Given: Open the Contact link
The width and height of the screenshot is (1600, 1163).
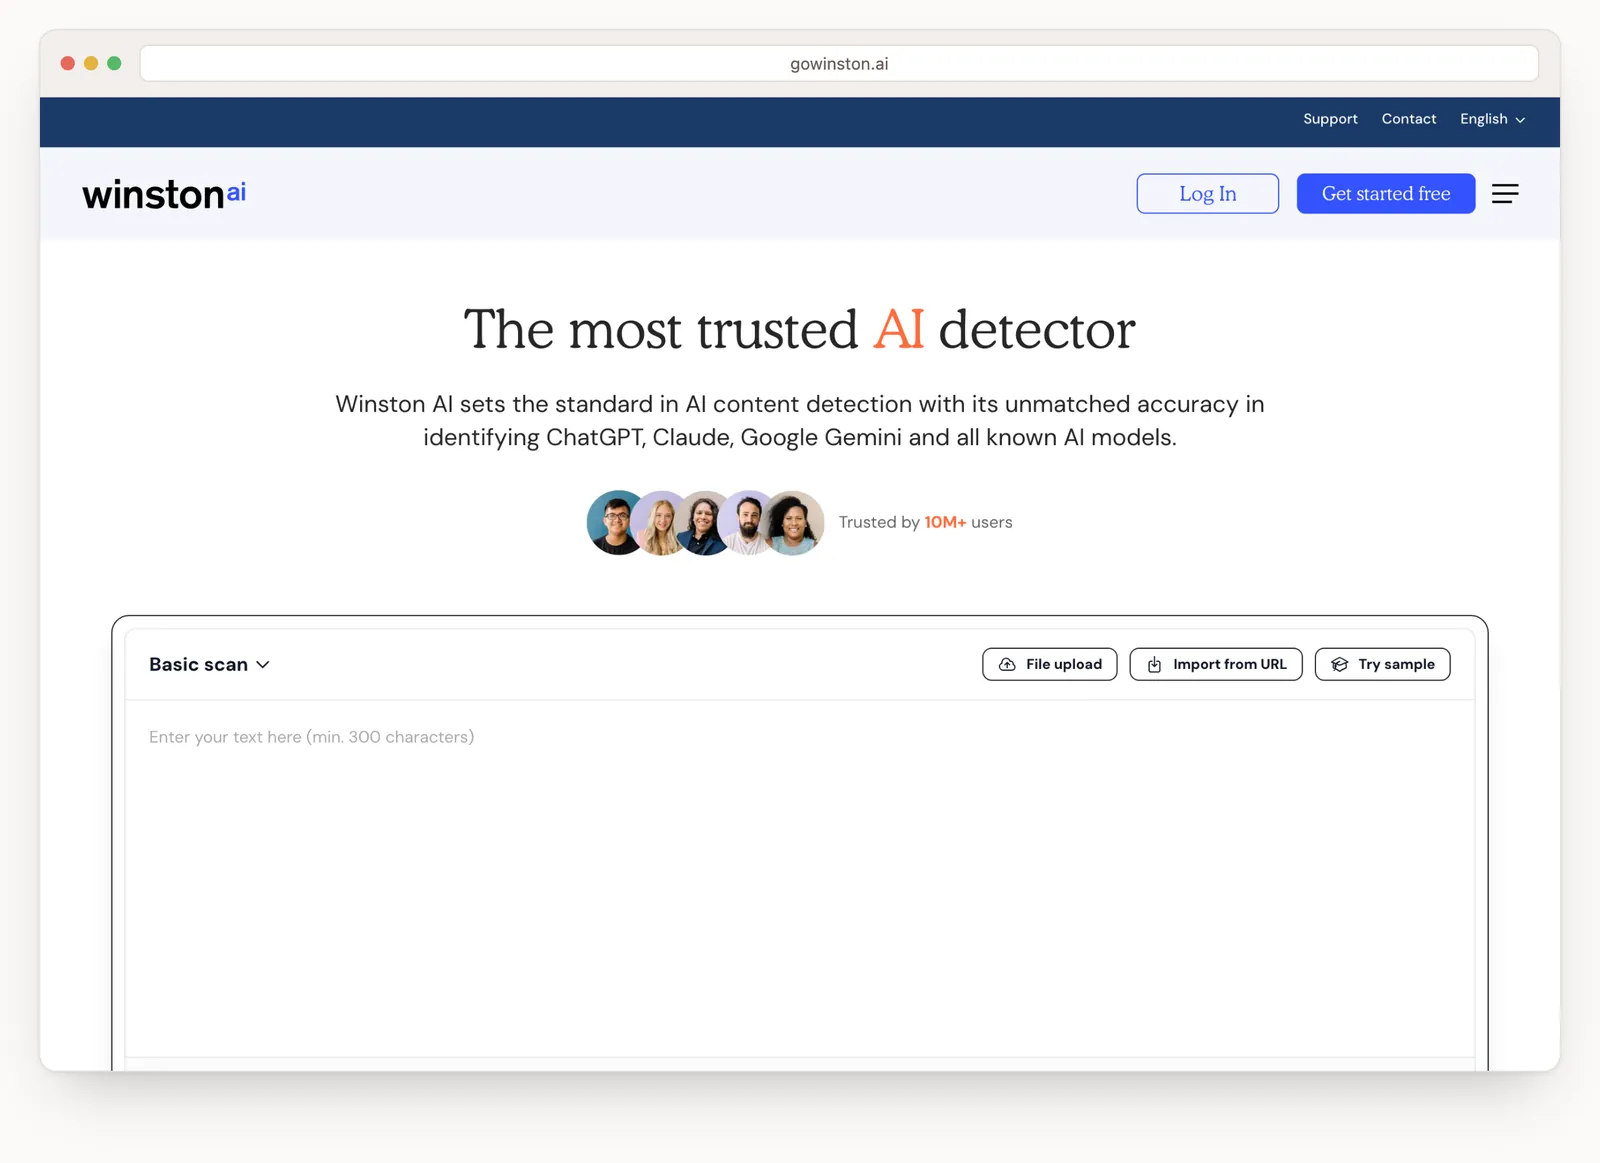Looking at the screenshot, I should click(1409, 119).
